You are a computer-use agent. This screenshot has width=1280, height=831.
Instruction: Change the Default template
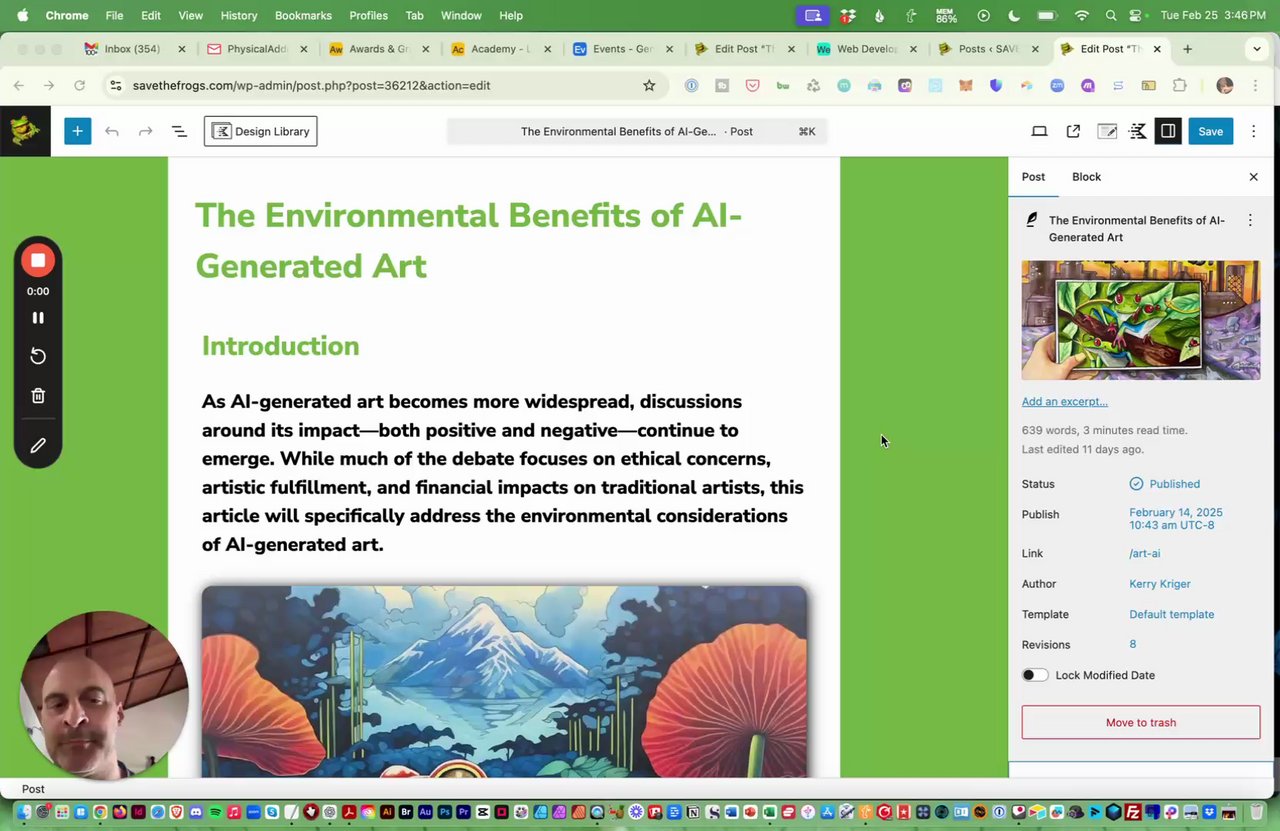pos(1172,614)
